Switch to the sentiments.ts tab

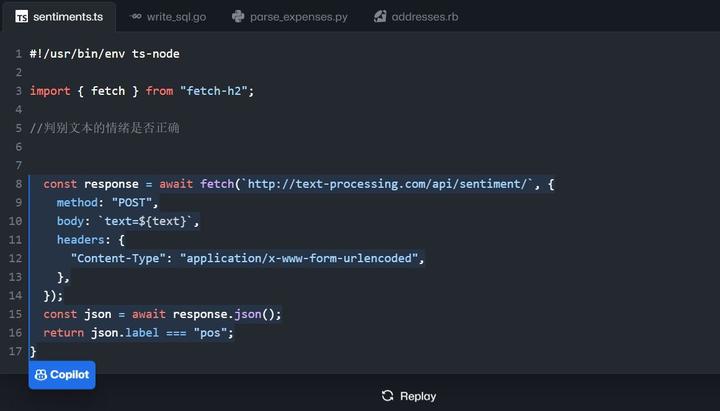(x=67, y=17)
